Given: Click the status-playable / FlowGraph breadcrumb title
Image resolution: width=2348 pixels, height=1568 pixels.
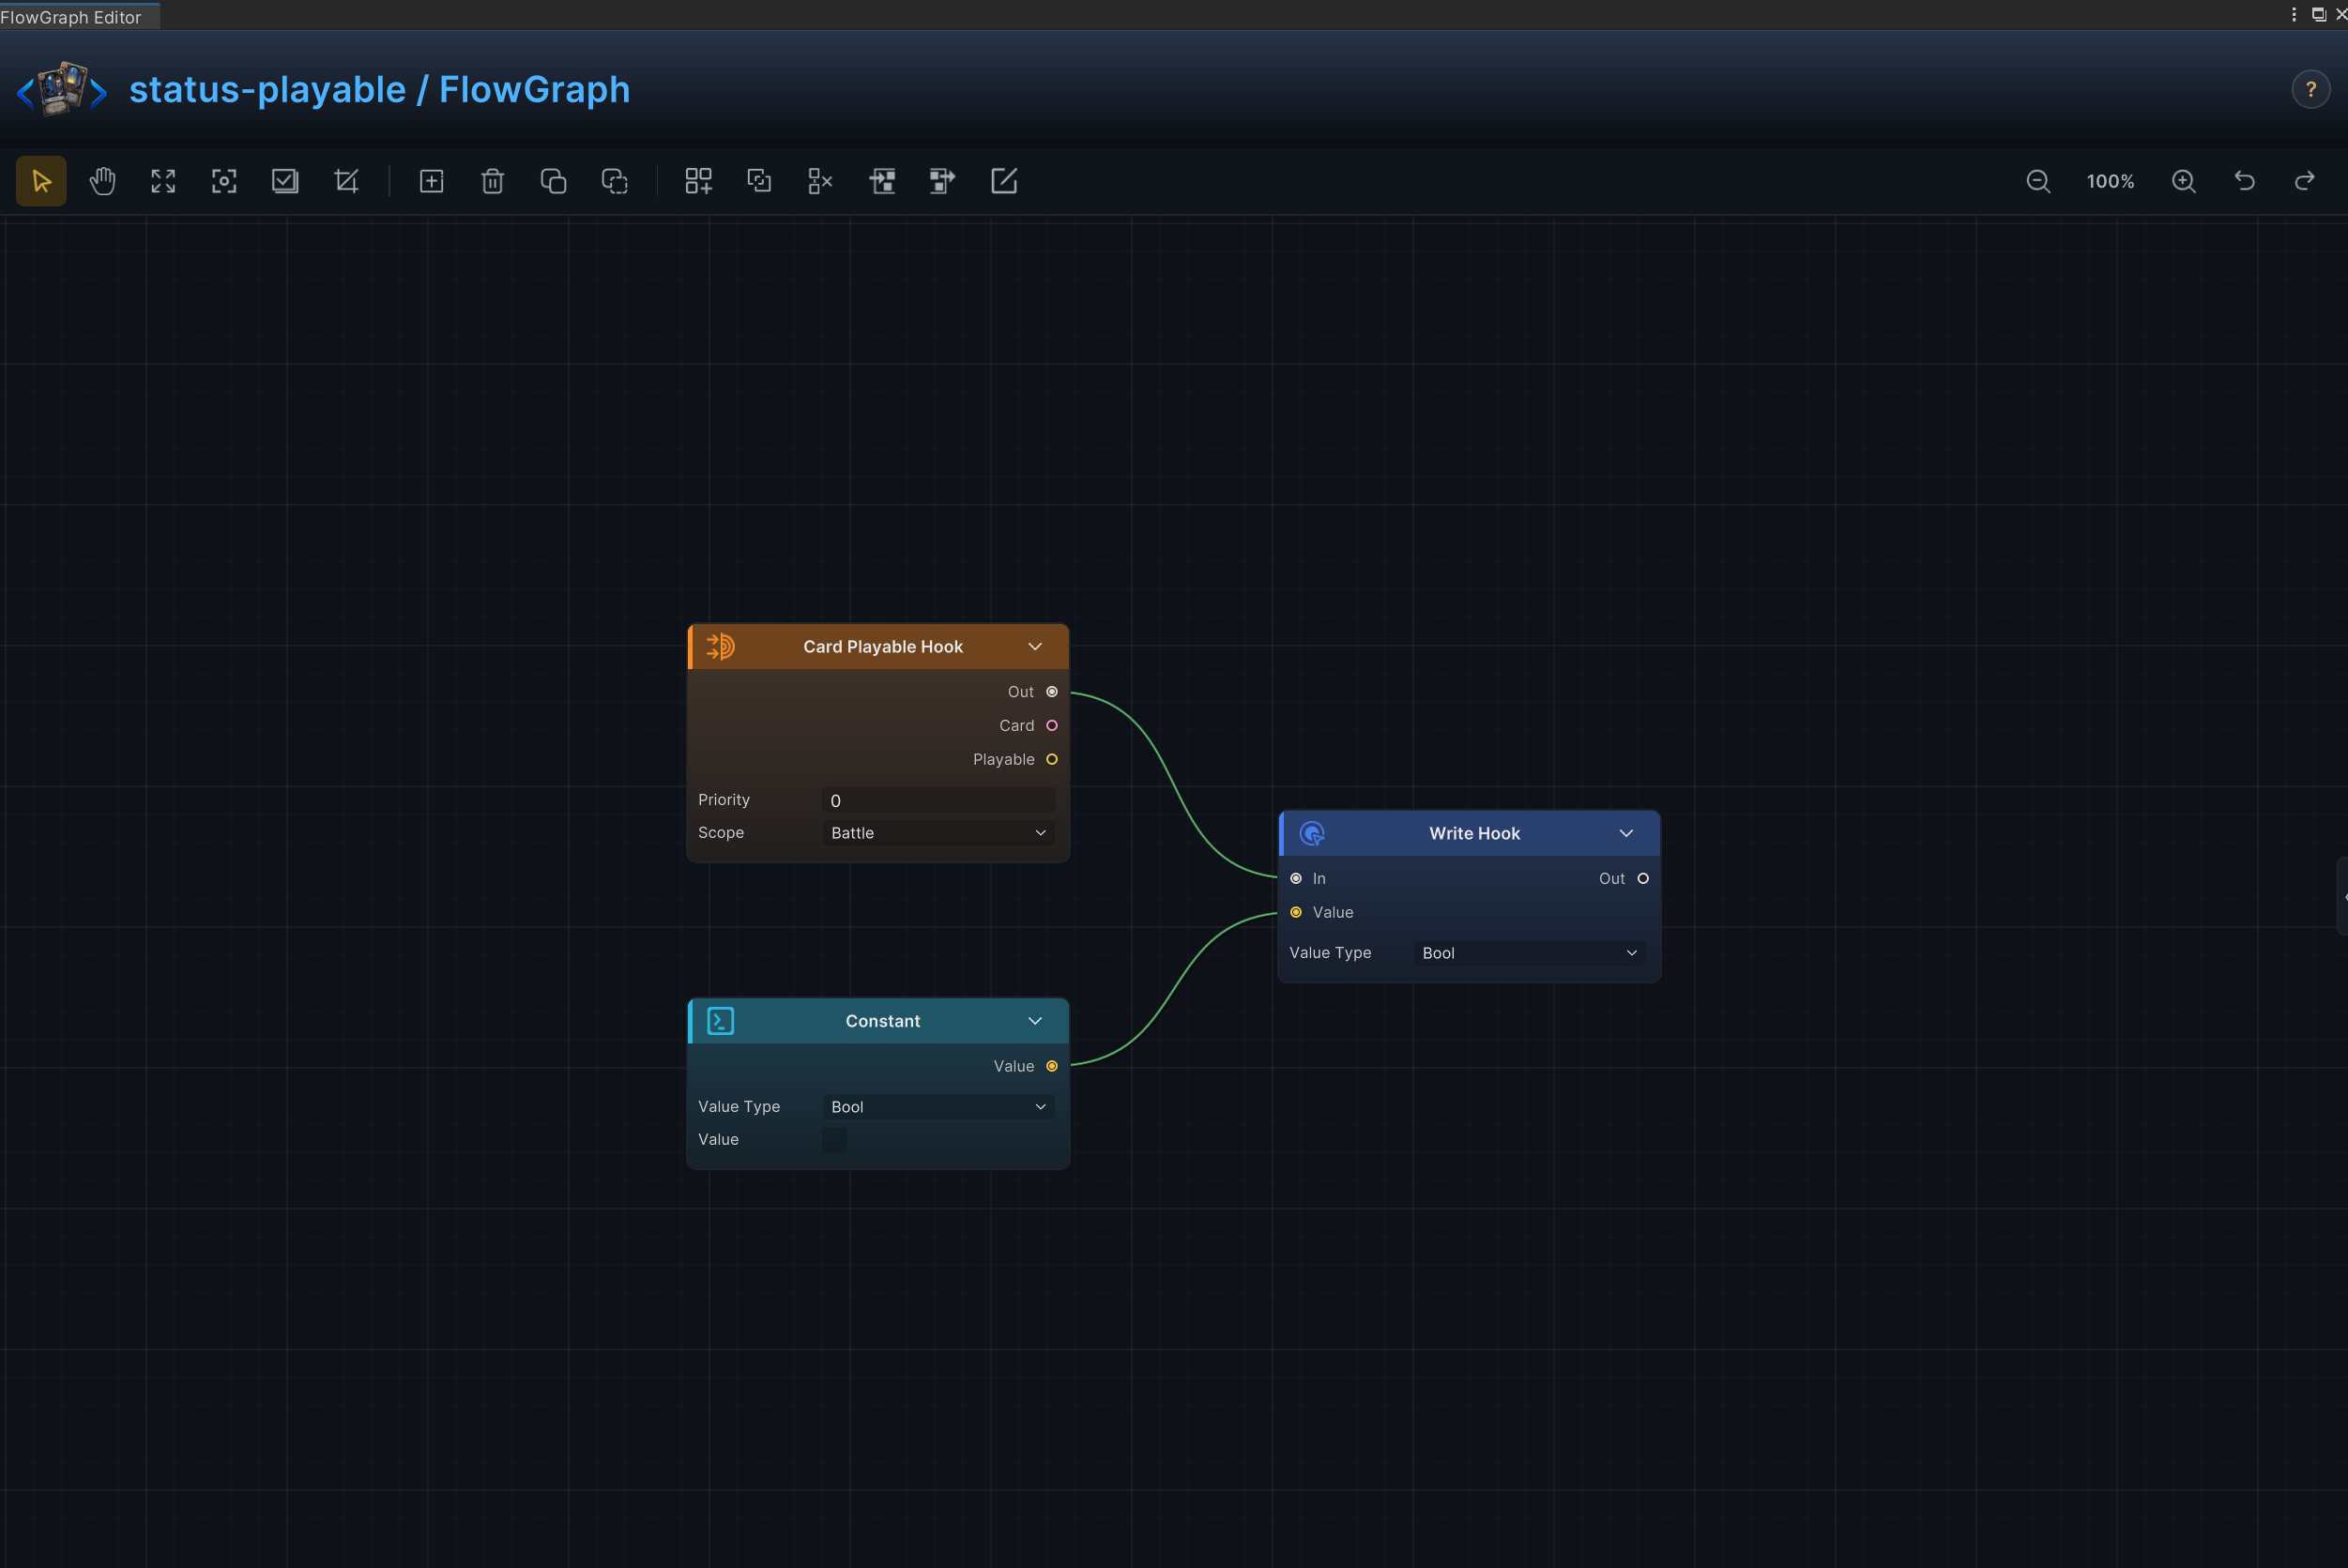Looking at the screenshot, I should coord(380,90).
